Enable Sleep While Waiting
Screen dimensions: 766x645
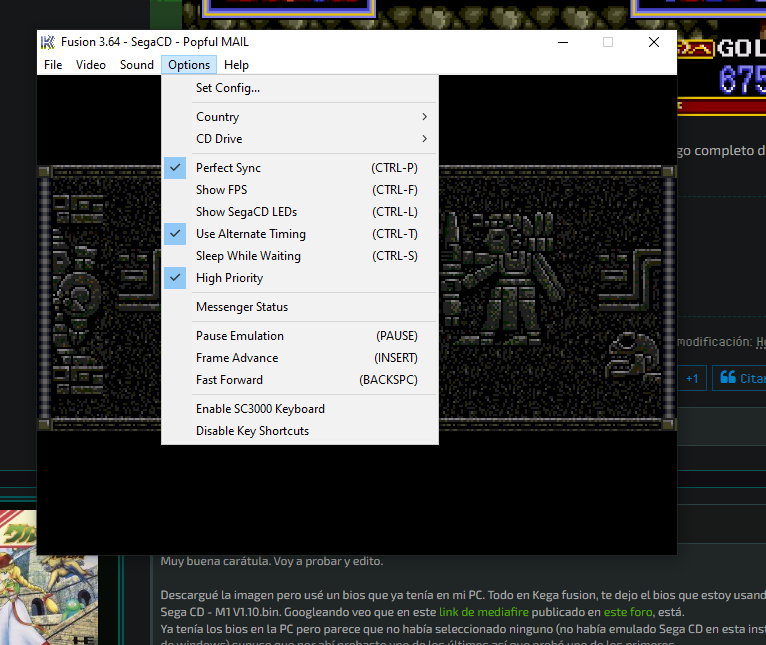pyautogui.click(x=300, y=256)
